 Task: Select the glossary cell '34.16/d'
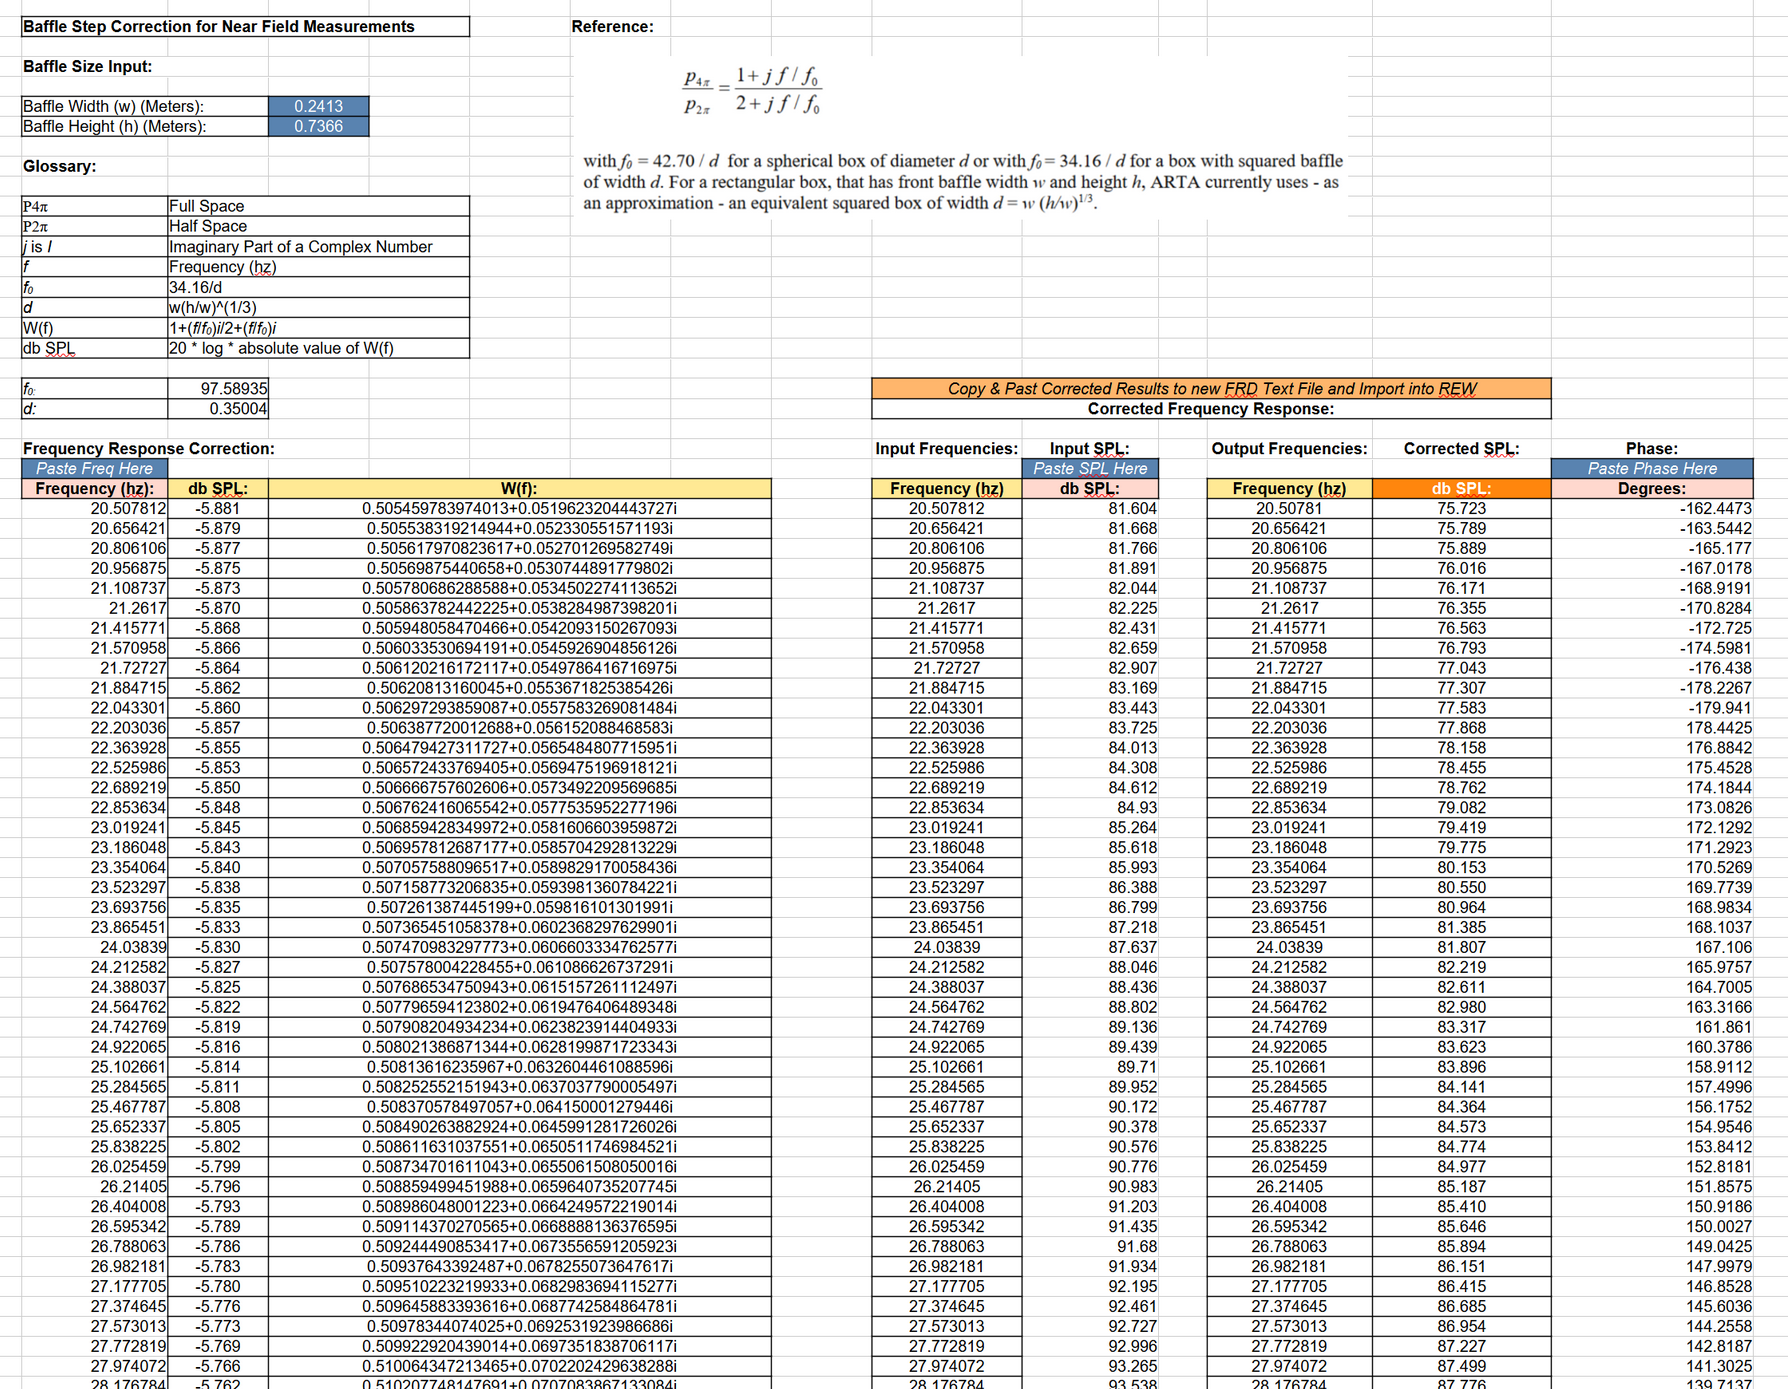(x=318, y=287)
